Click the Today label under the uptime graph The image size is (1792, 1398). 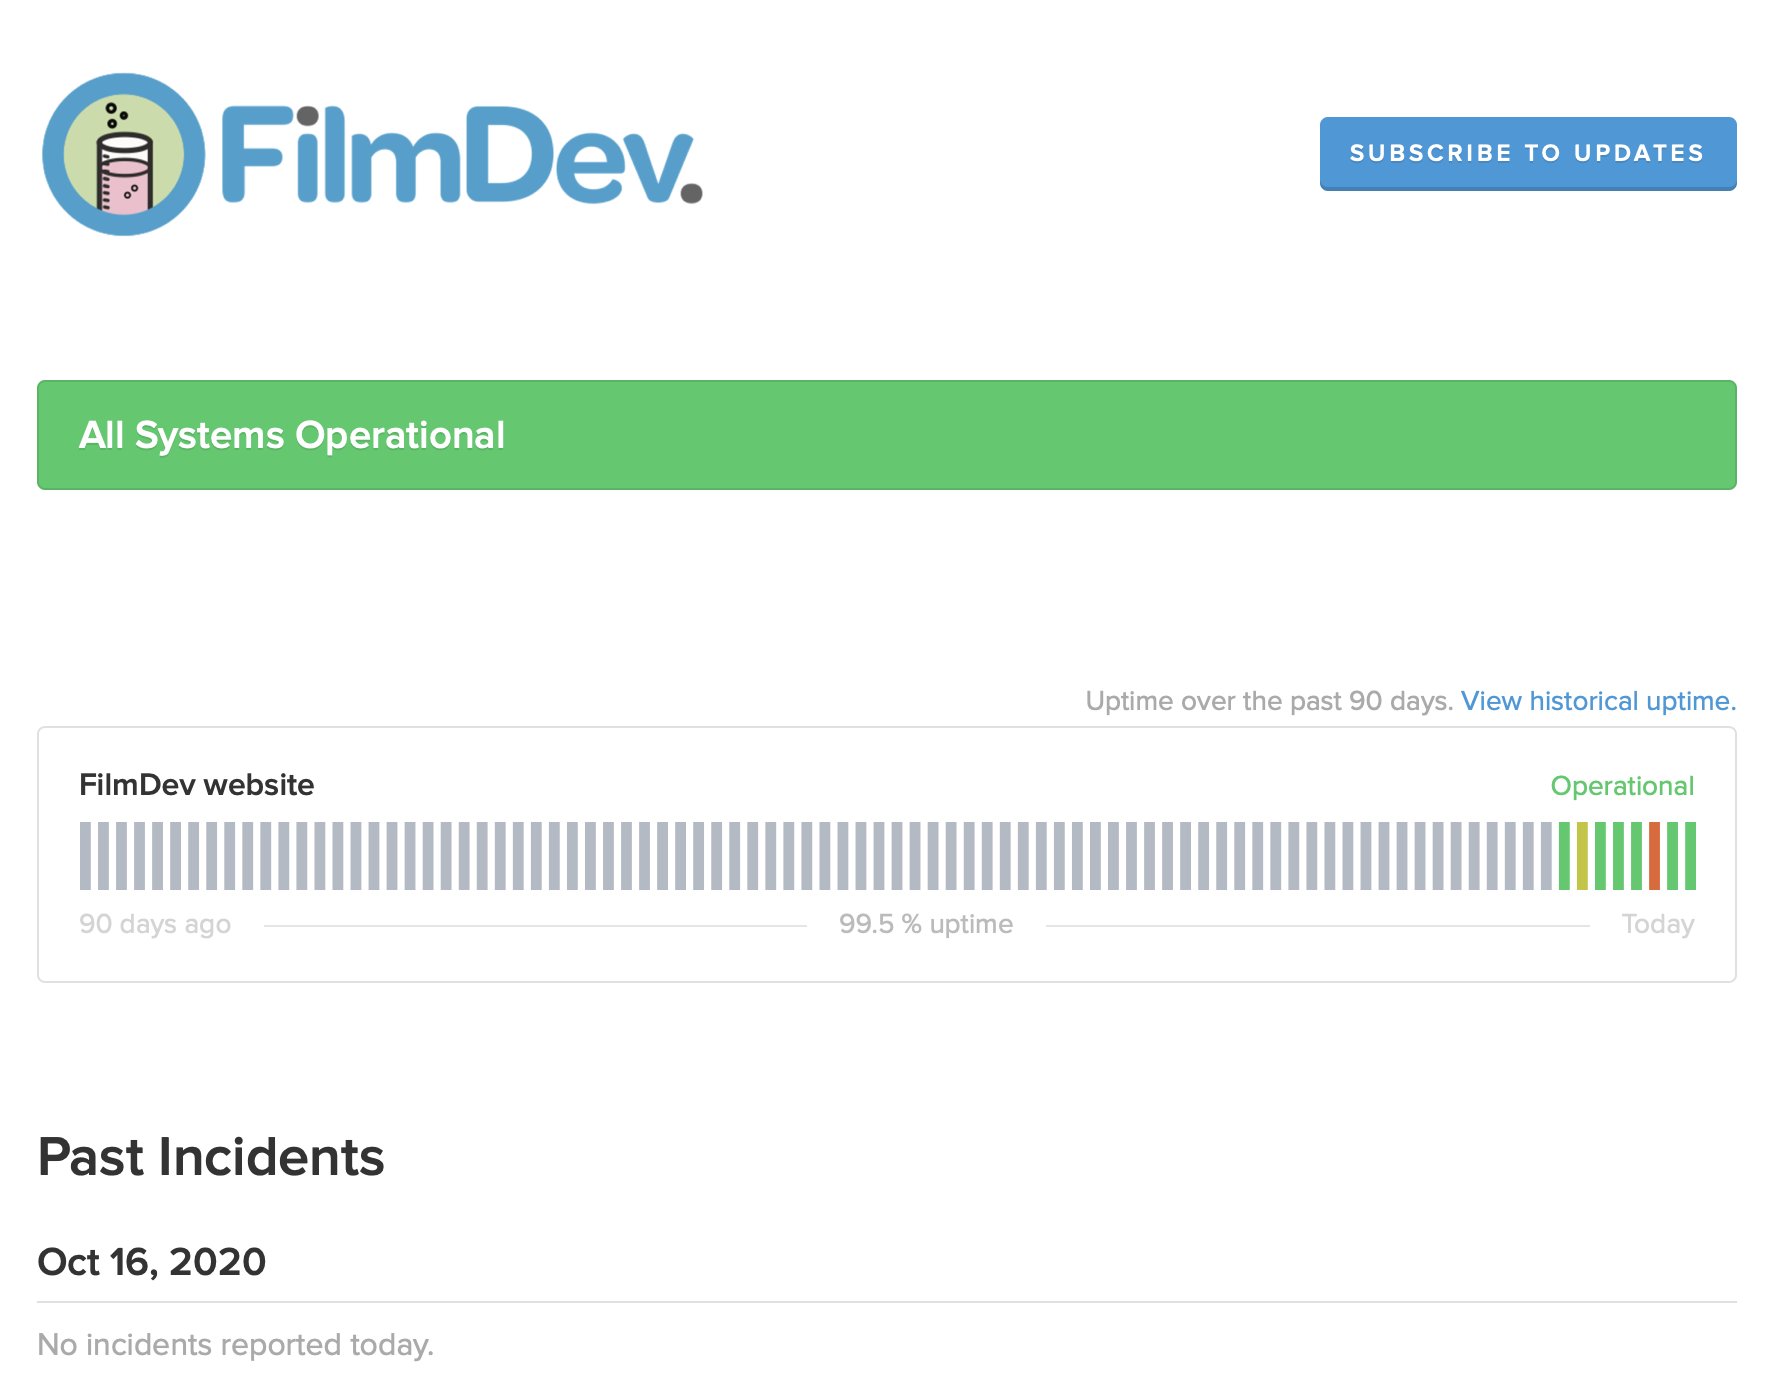tap(1659, 924)
